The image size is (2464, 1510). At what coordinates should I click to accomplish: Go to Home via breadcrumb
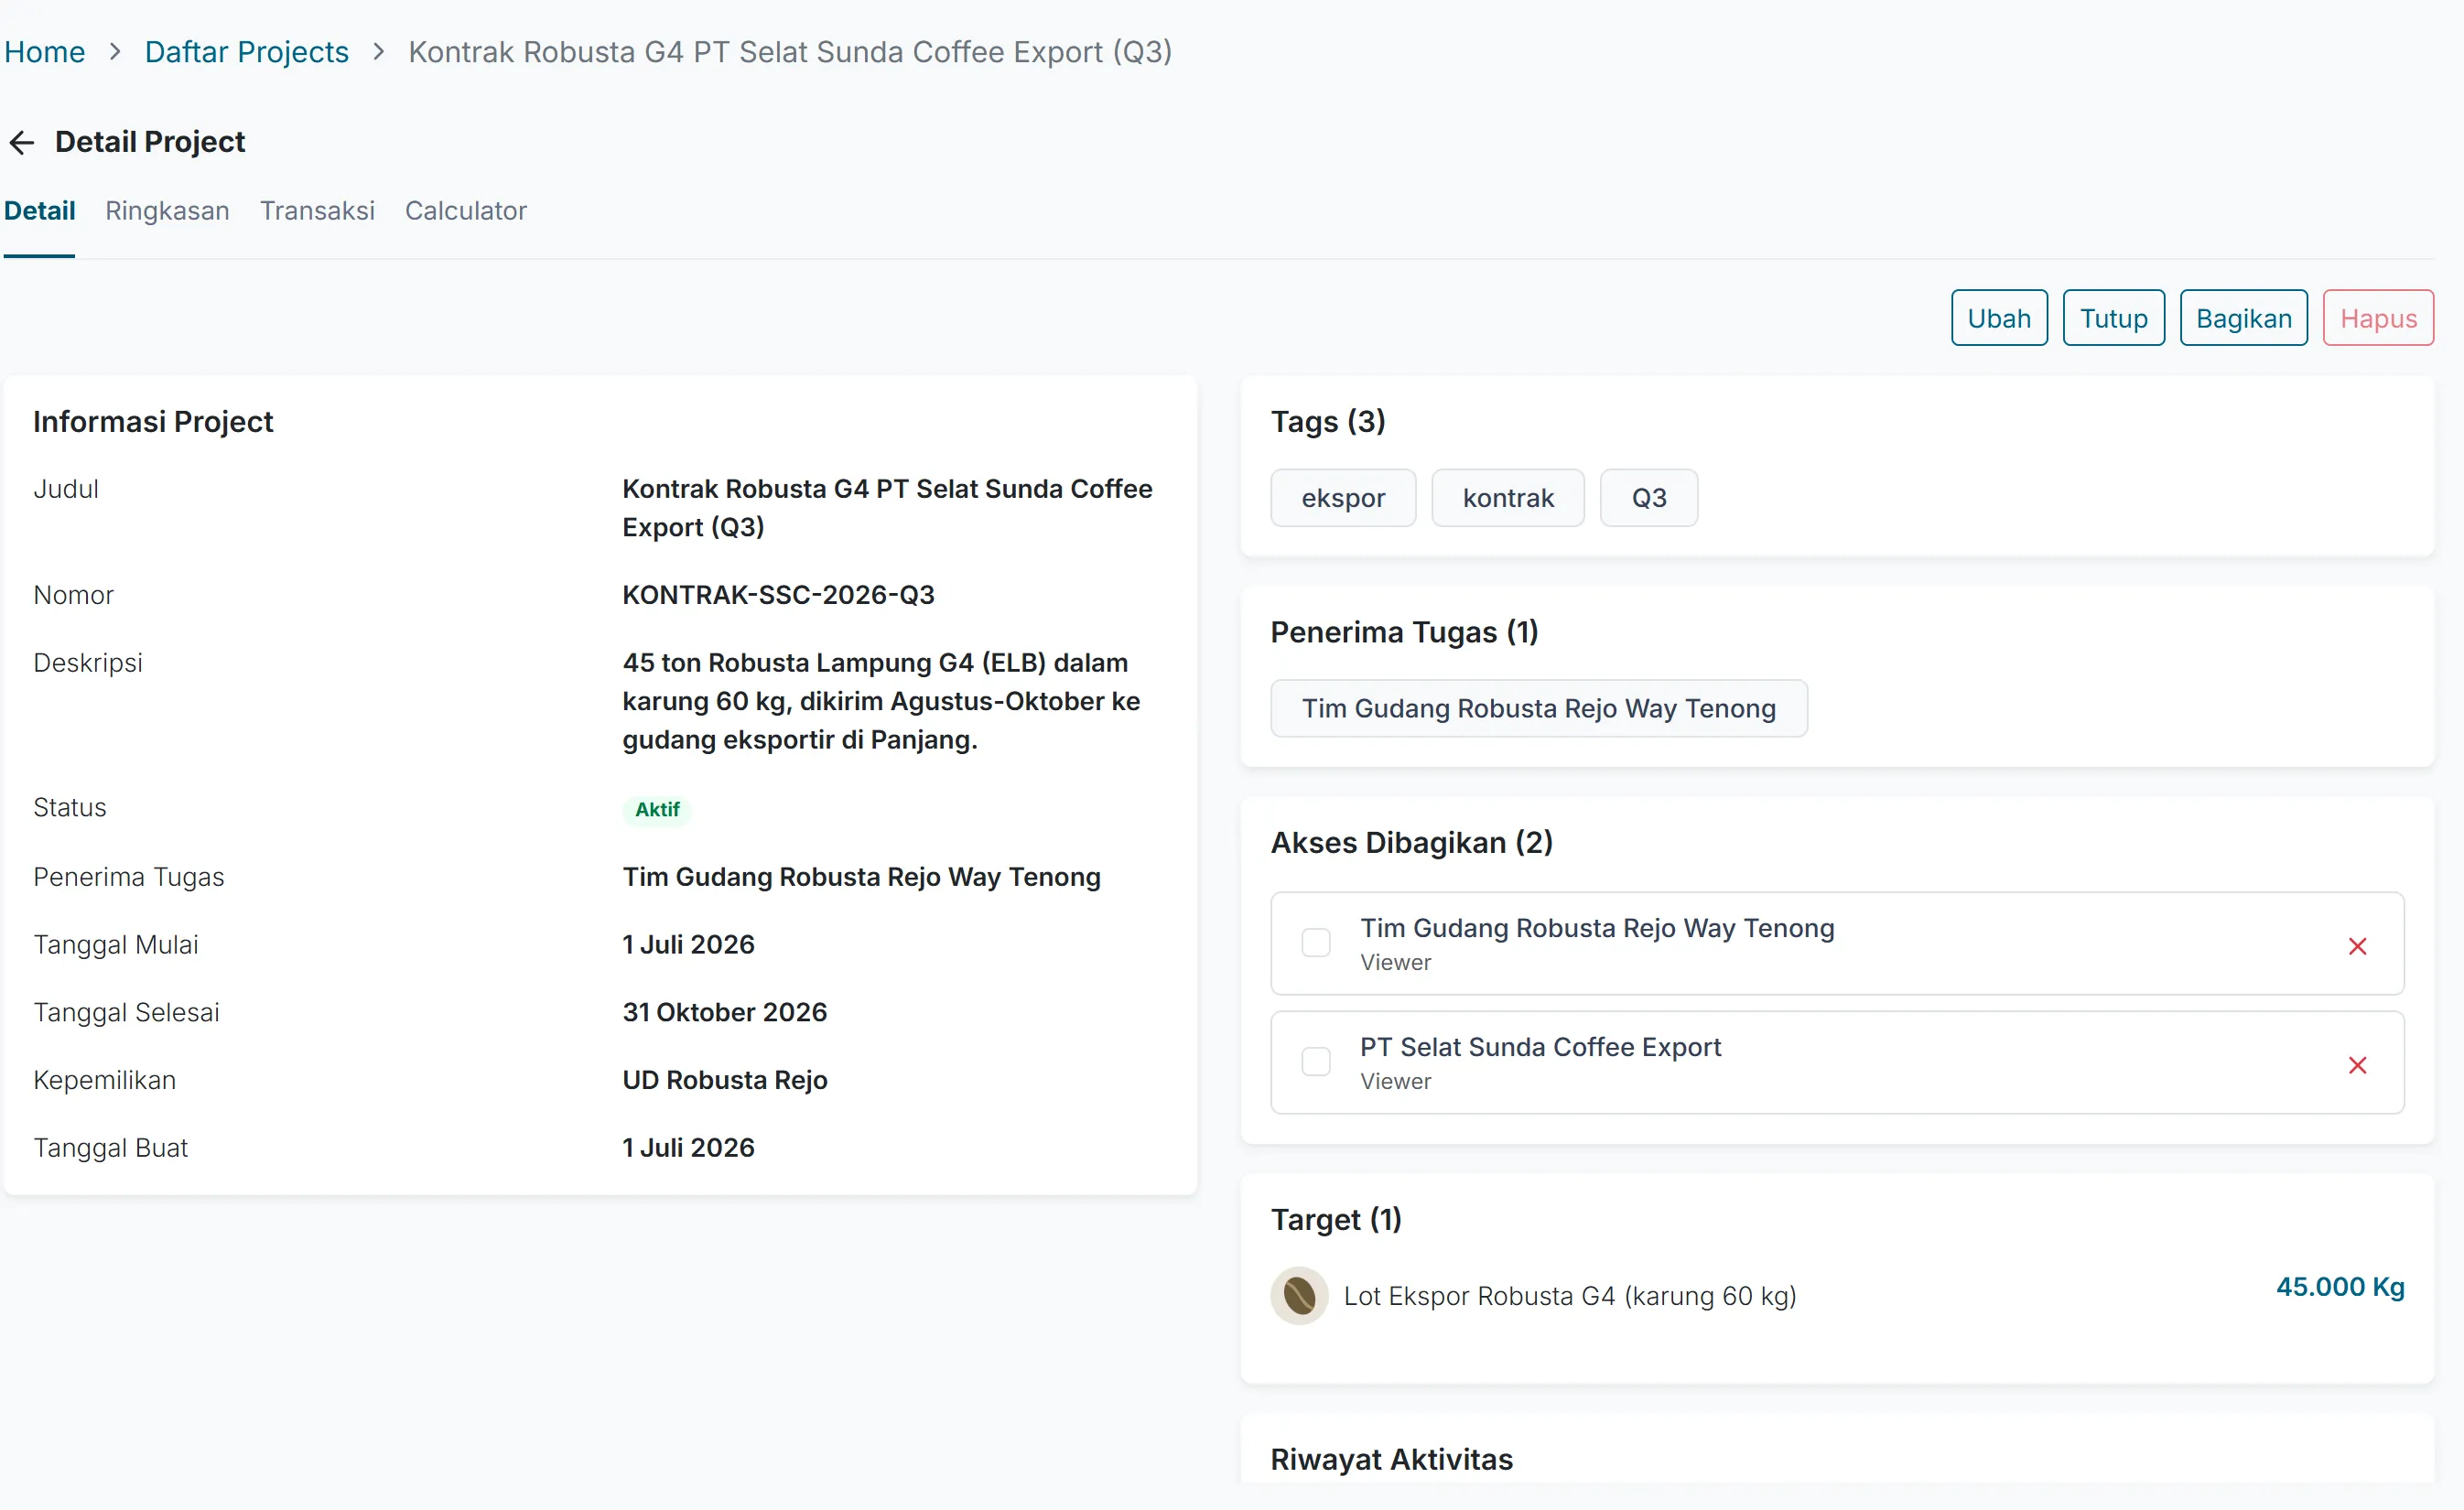pos(45,51)
